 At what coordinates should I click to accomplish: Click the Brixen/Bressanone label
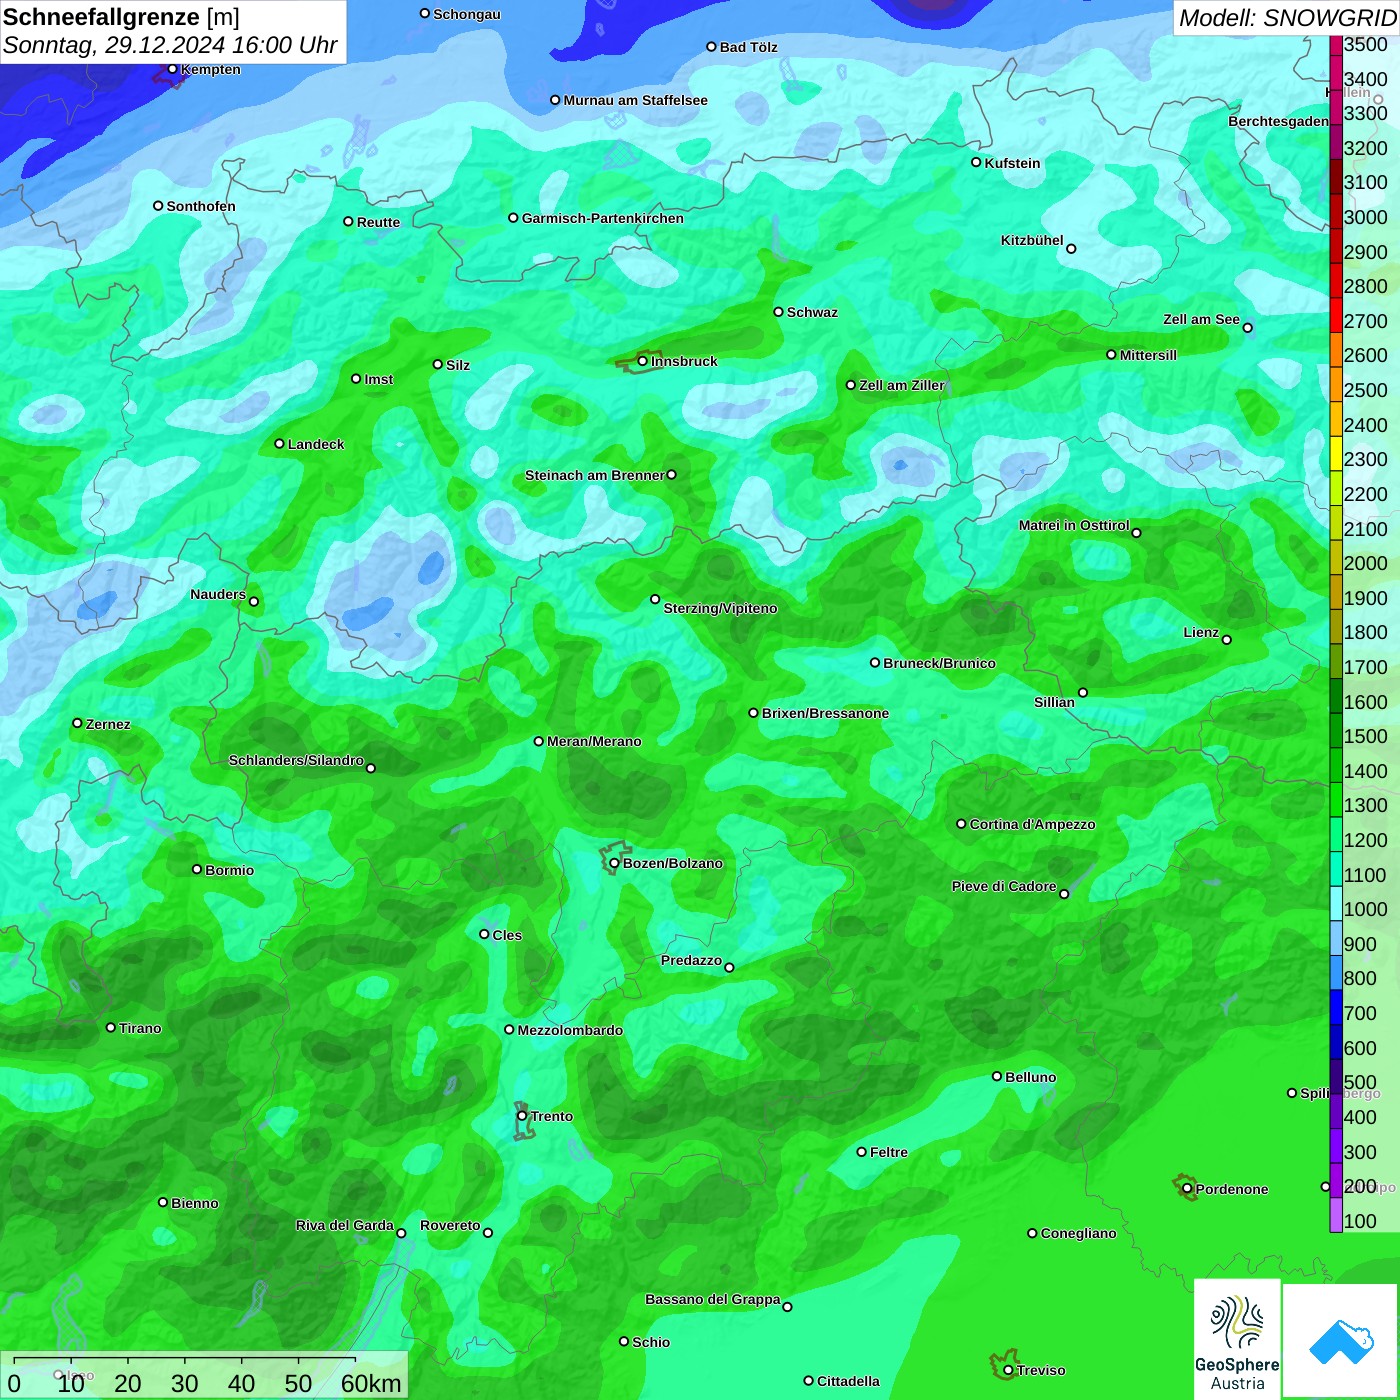coord(825,713)
